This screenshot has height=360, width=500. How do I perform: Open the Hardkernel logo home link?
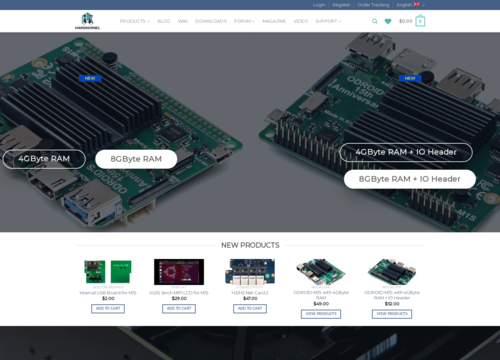point(87,21)
